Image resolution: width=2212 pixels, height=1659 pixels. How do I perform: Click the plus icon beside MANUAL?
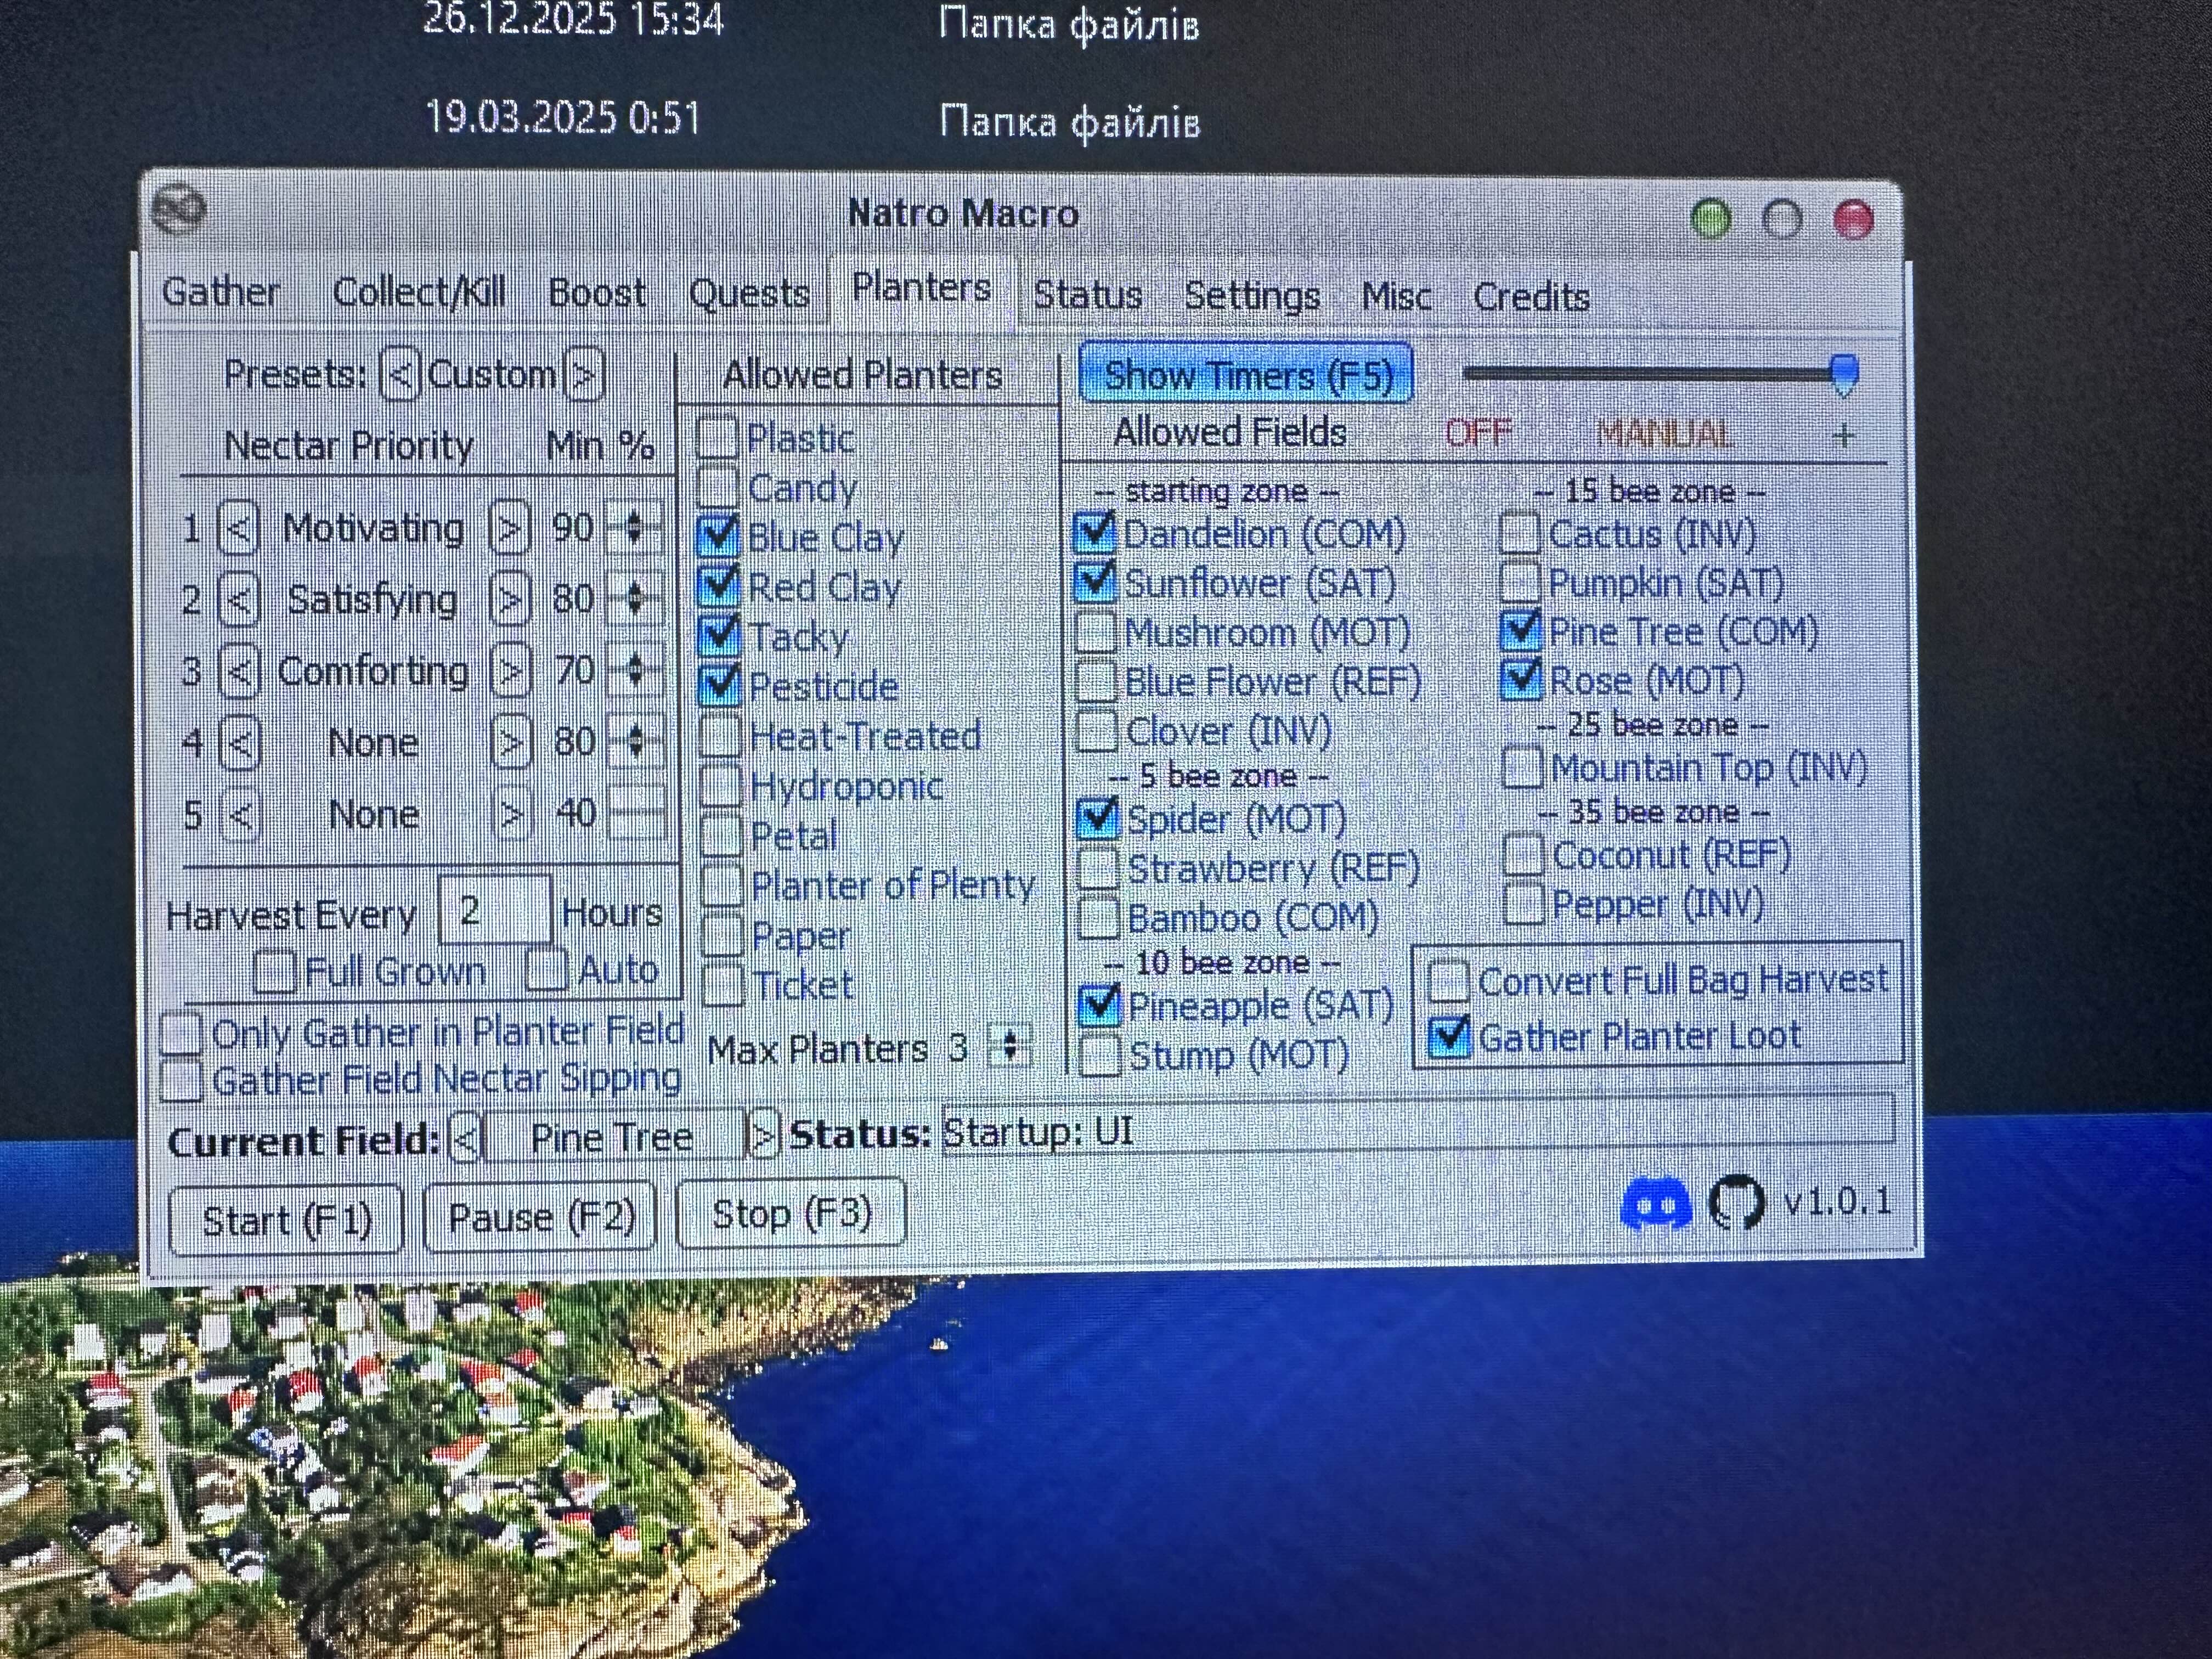click(1844, 435)
